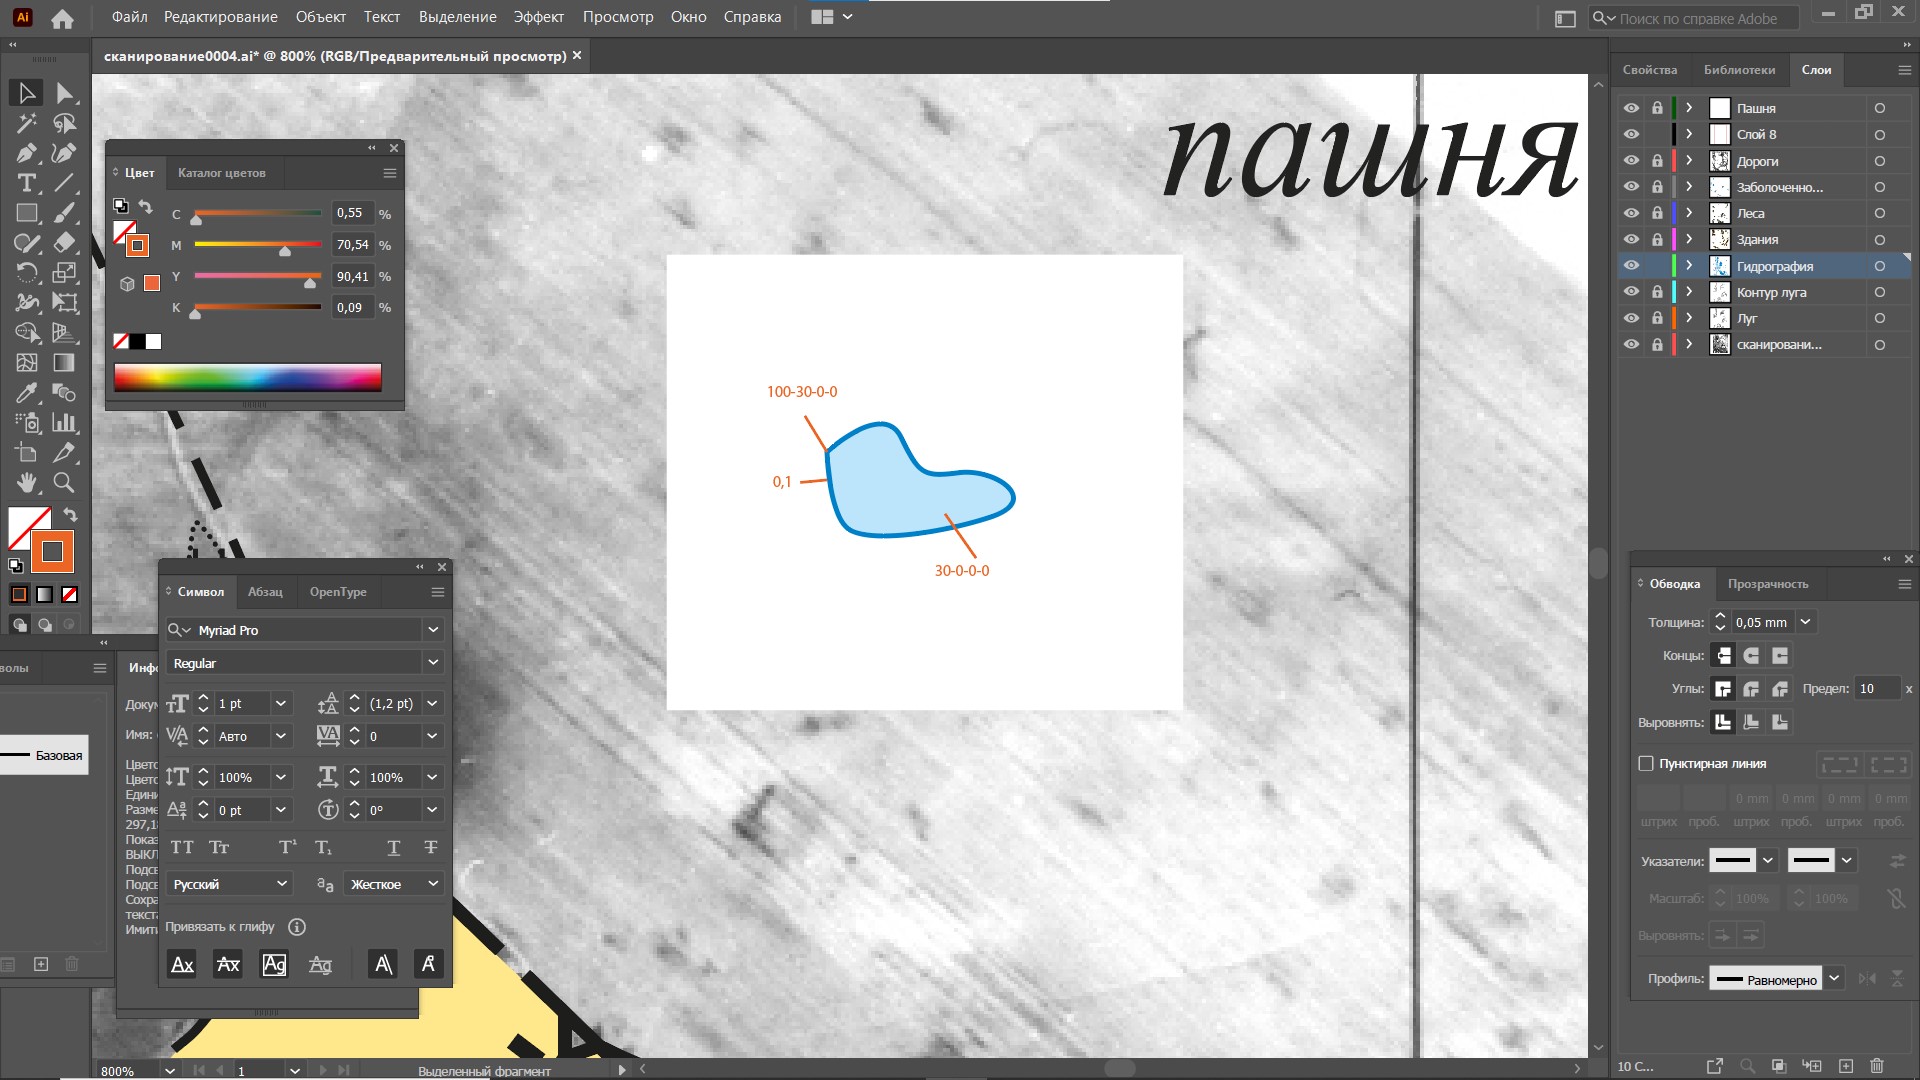Swap fill and stroke in toolbar
This screenshot has width=1920, height=1080.
71,515
